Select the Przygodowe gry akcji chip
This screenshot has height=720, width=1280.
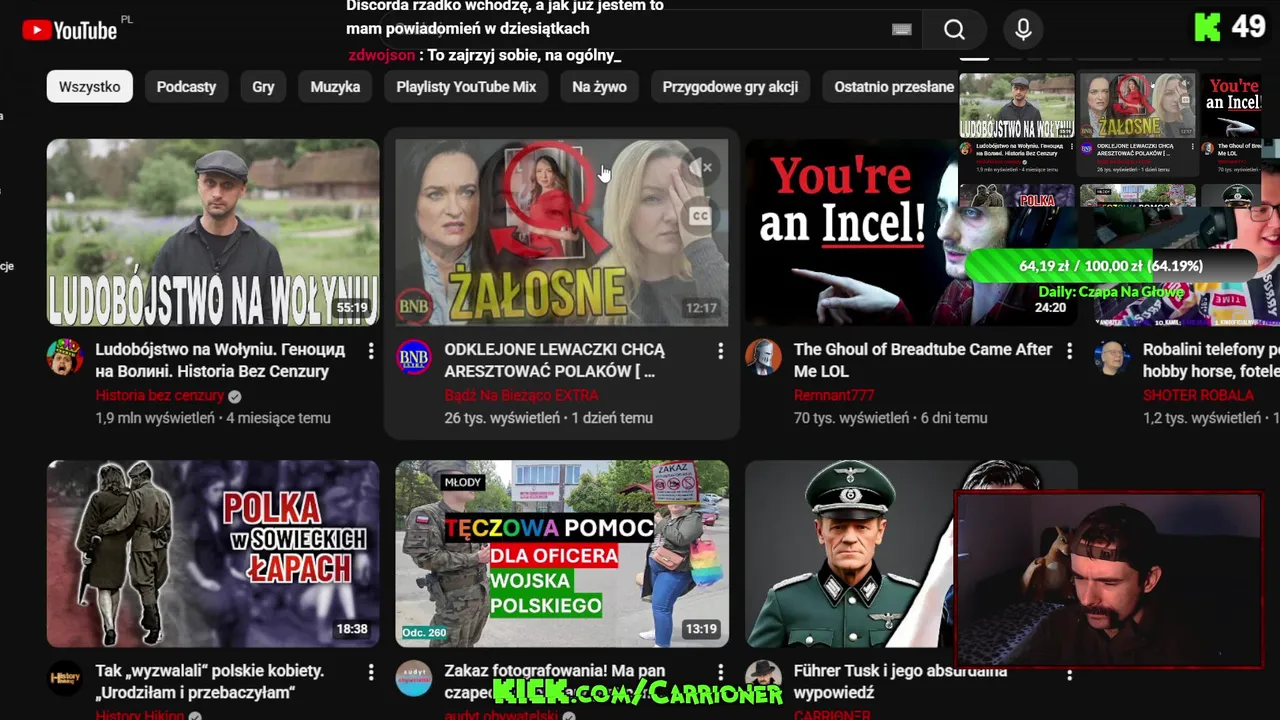pos(730,87)
